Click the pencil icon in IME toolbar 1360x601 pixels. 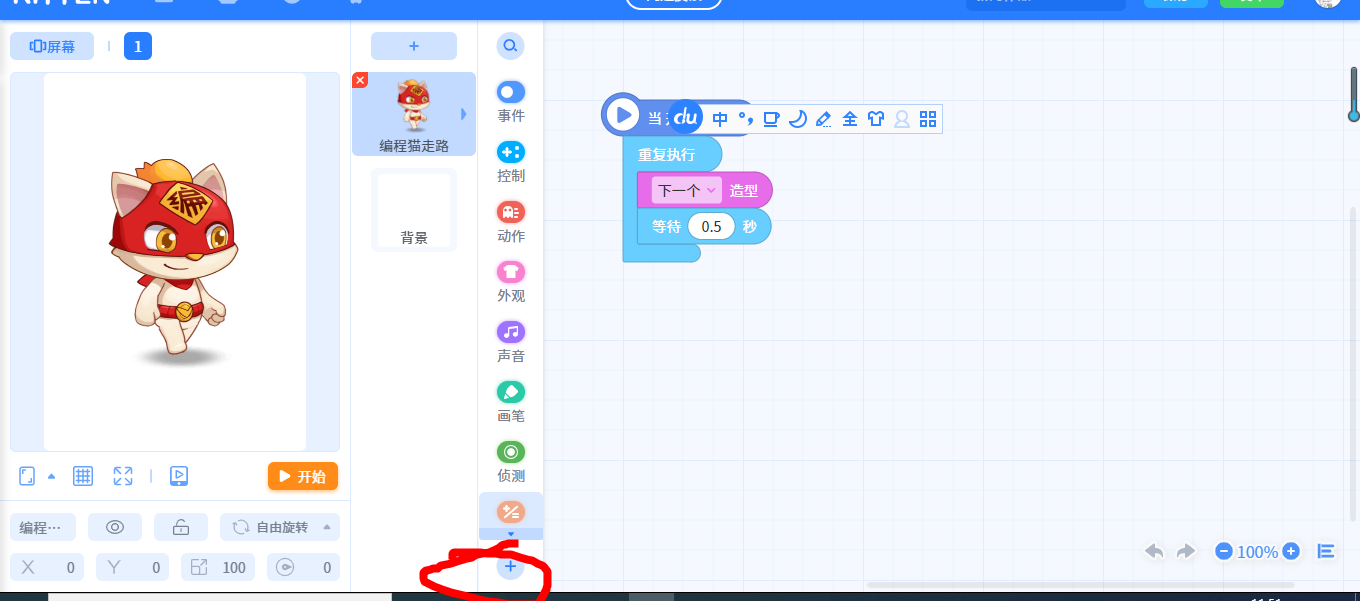823,119
